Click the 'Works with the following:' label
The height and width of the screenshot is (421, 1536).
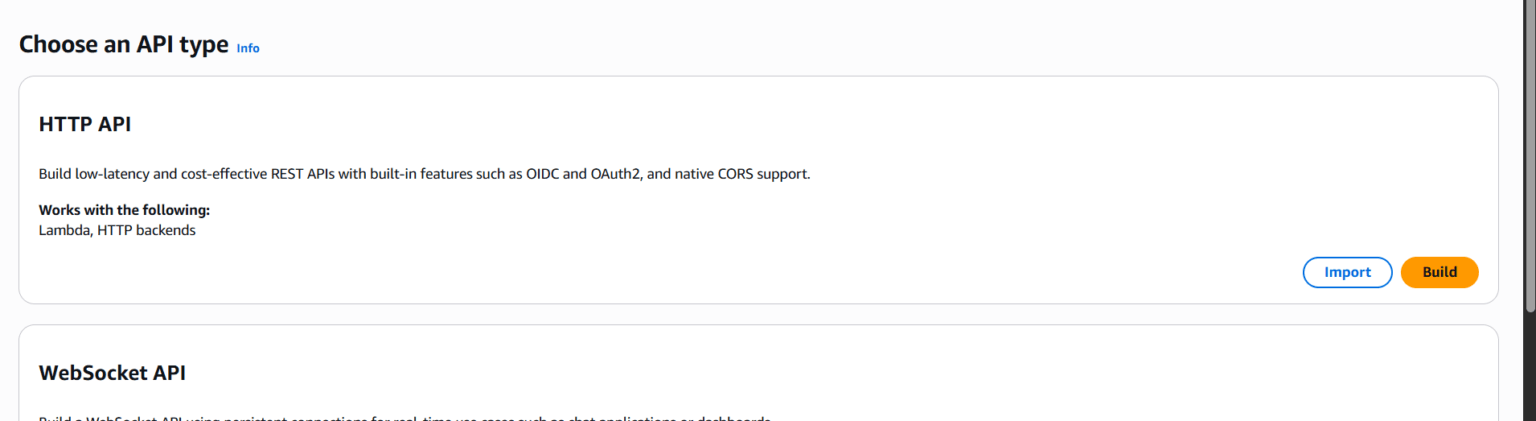tap(124, 210)
